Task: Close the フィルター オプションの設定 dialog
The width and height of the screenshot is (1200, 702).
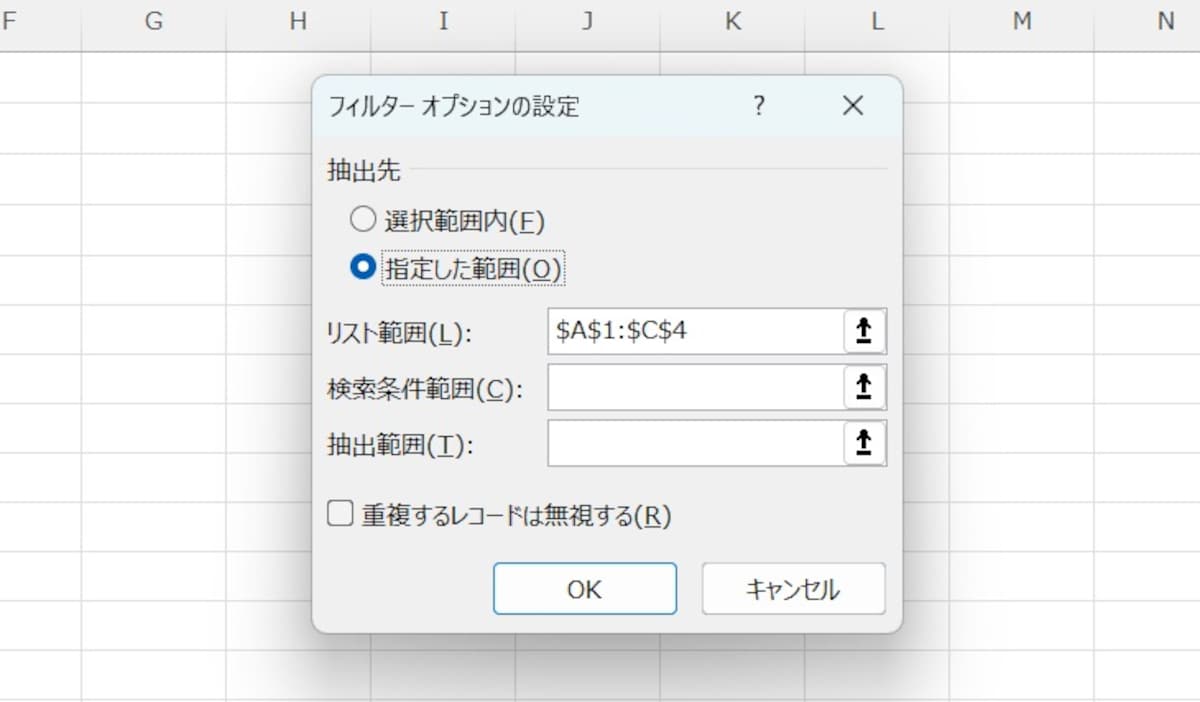Action: [x=852, y=106]
